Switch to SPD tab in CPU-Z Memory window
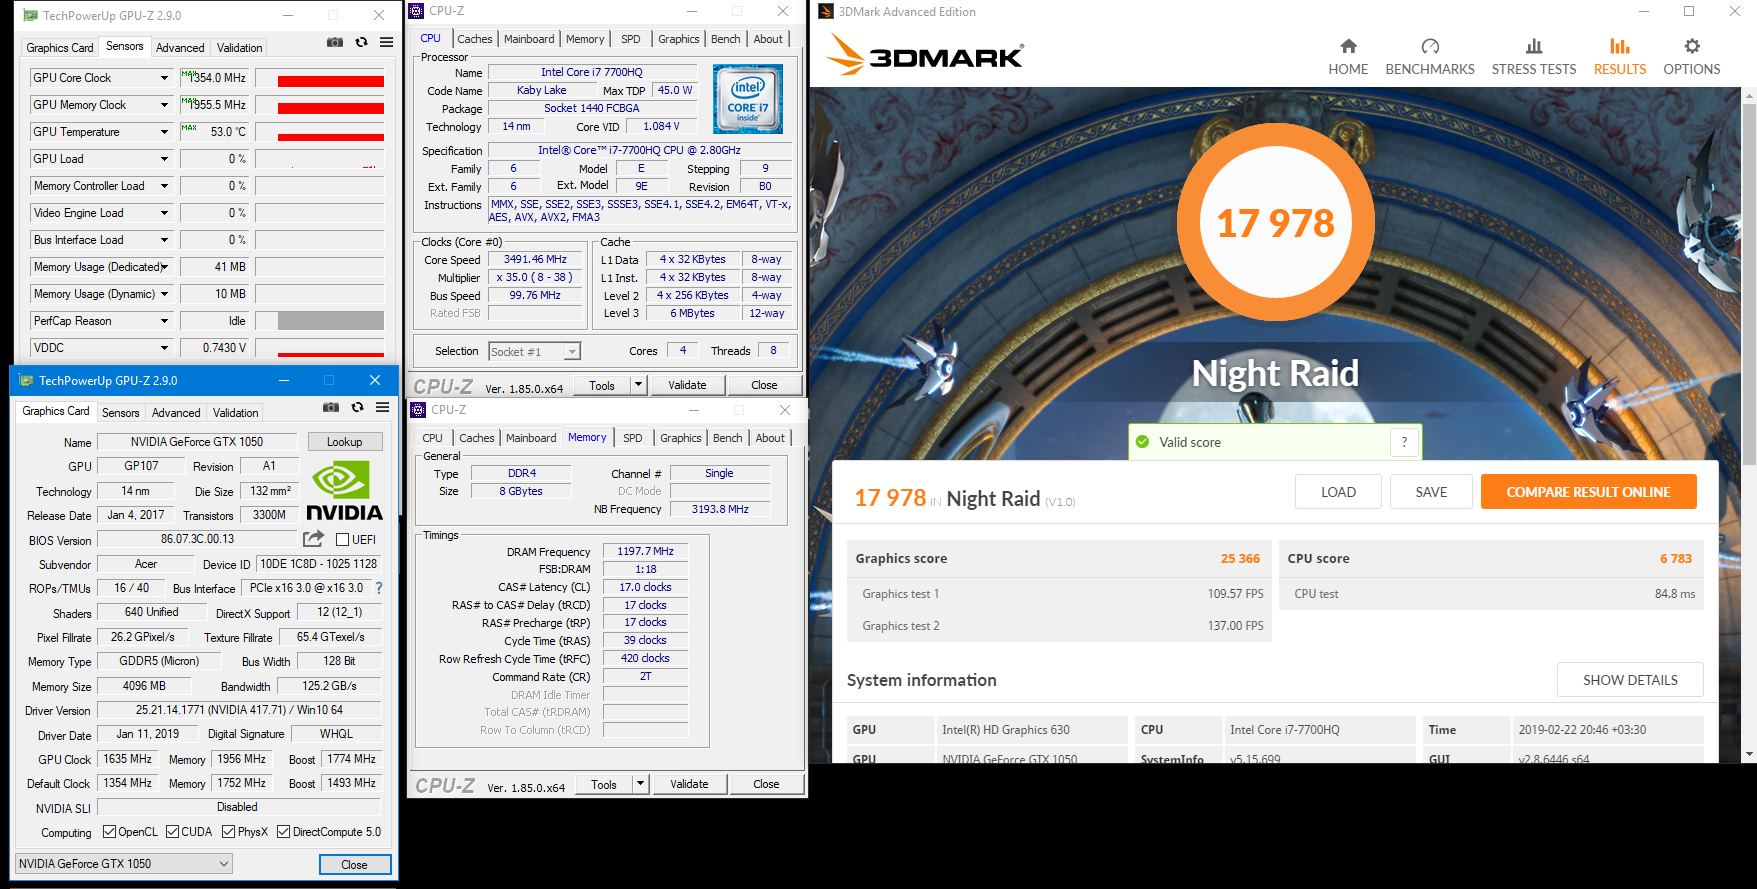Screen dimensions: 1757x889 tap(633, 438)
